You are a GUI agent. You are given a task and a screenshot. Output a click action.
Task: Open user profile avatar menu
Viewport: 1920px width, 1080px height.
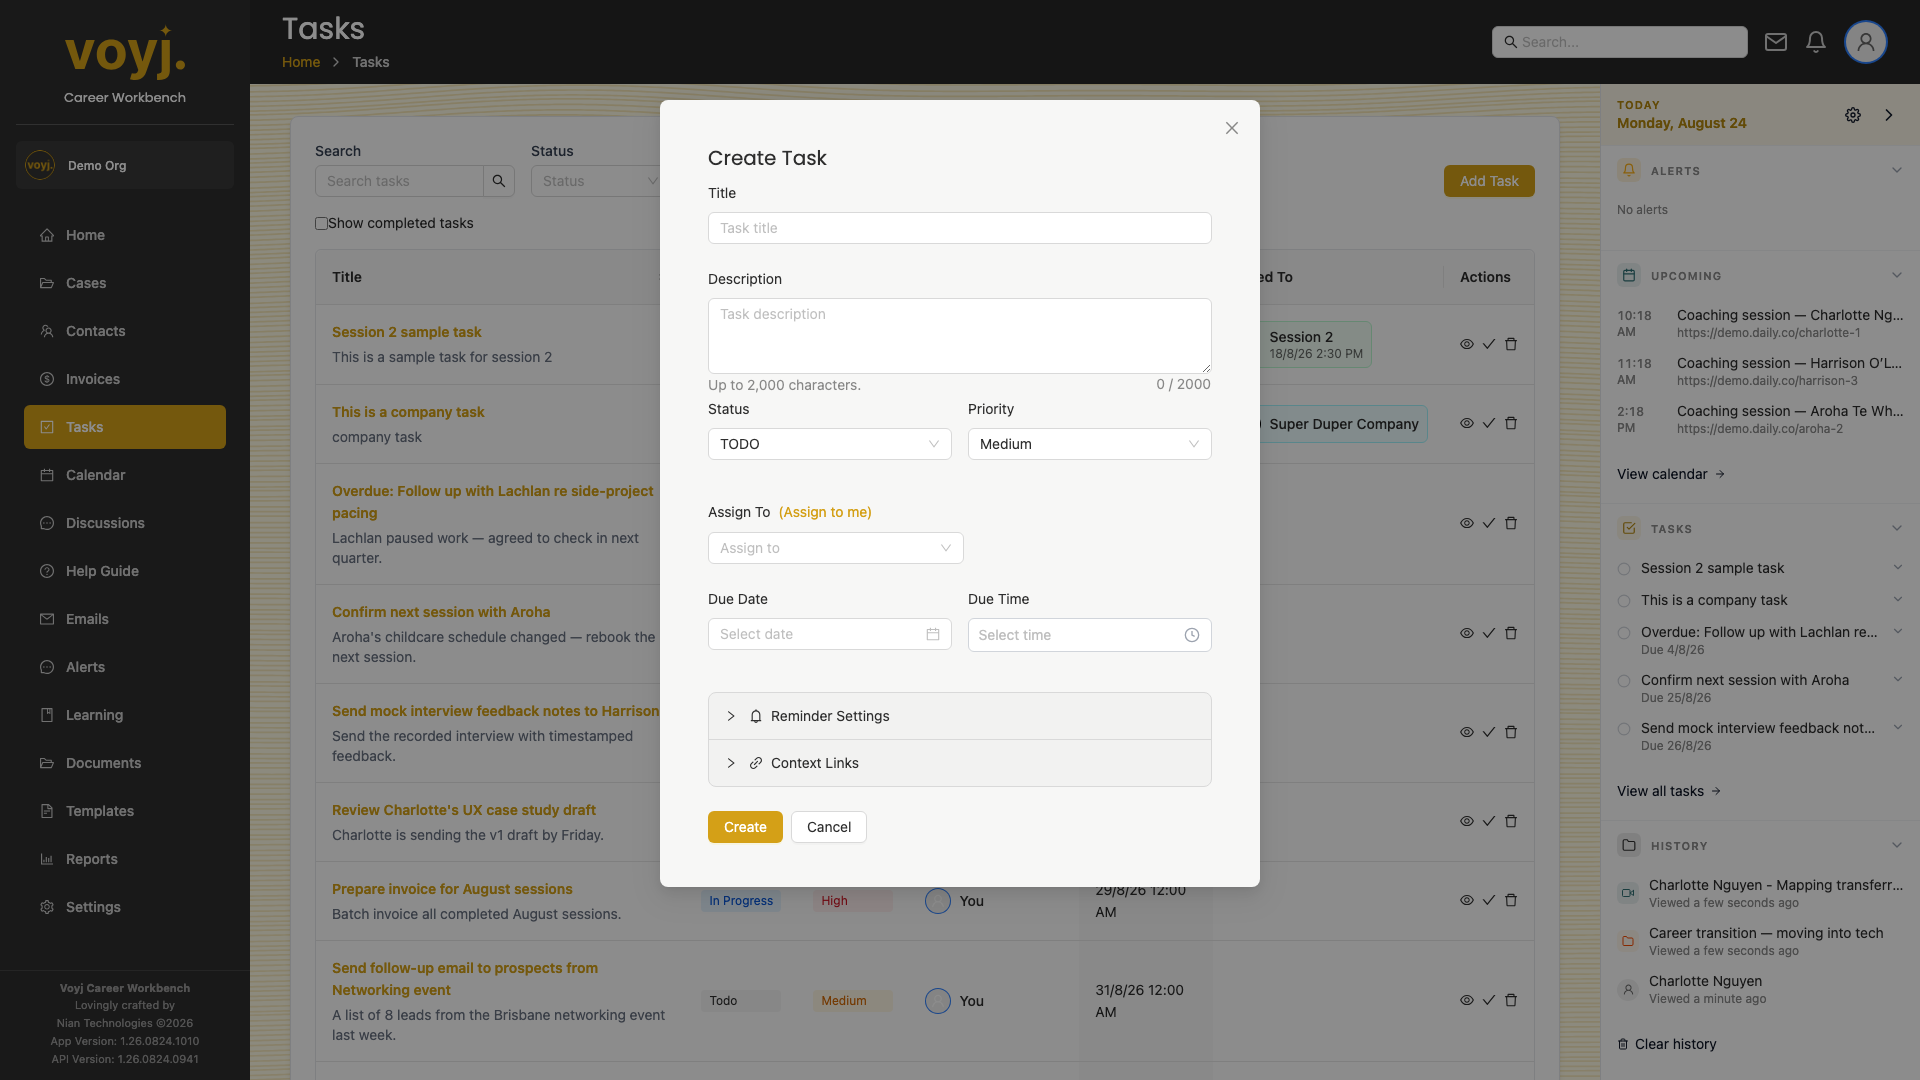click(x=1866, y=42)
